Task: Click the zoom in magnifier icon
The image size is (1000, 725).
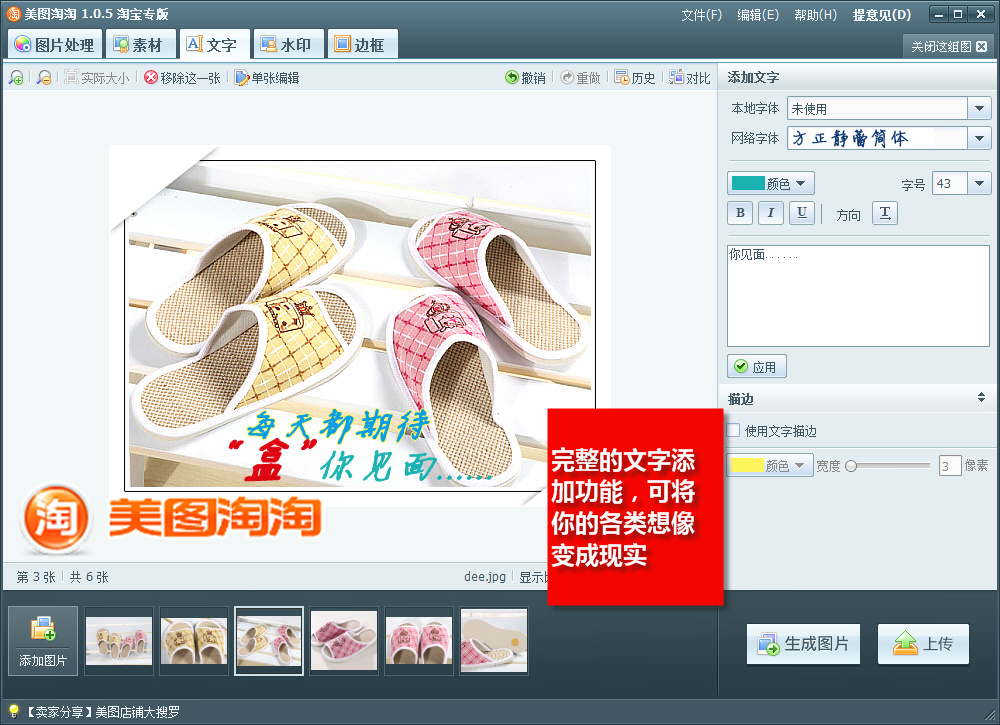Action: (16, 78)
